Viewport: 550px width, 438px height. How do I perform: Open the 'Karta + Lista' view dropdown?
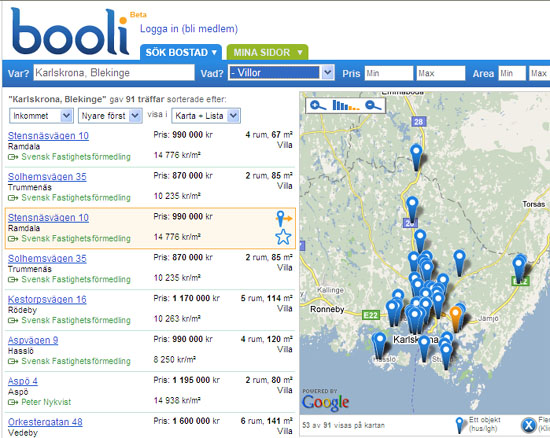click(x=206, y=116)
